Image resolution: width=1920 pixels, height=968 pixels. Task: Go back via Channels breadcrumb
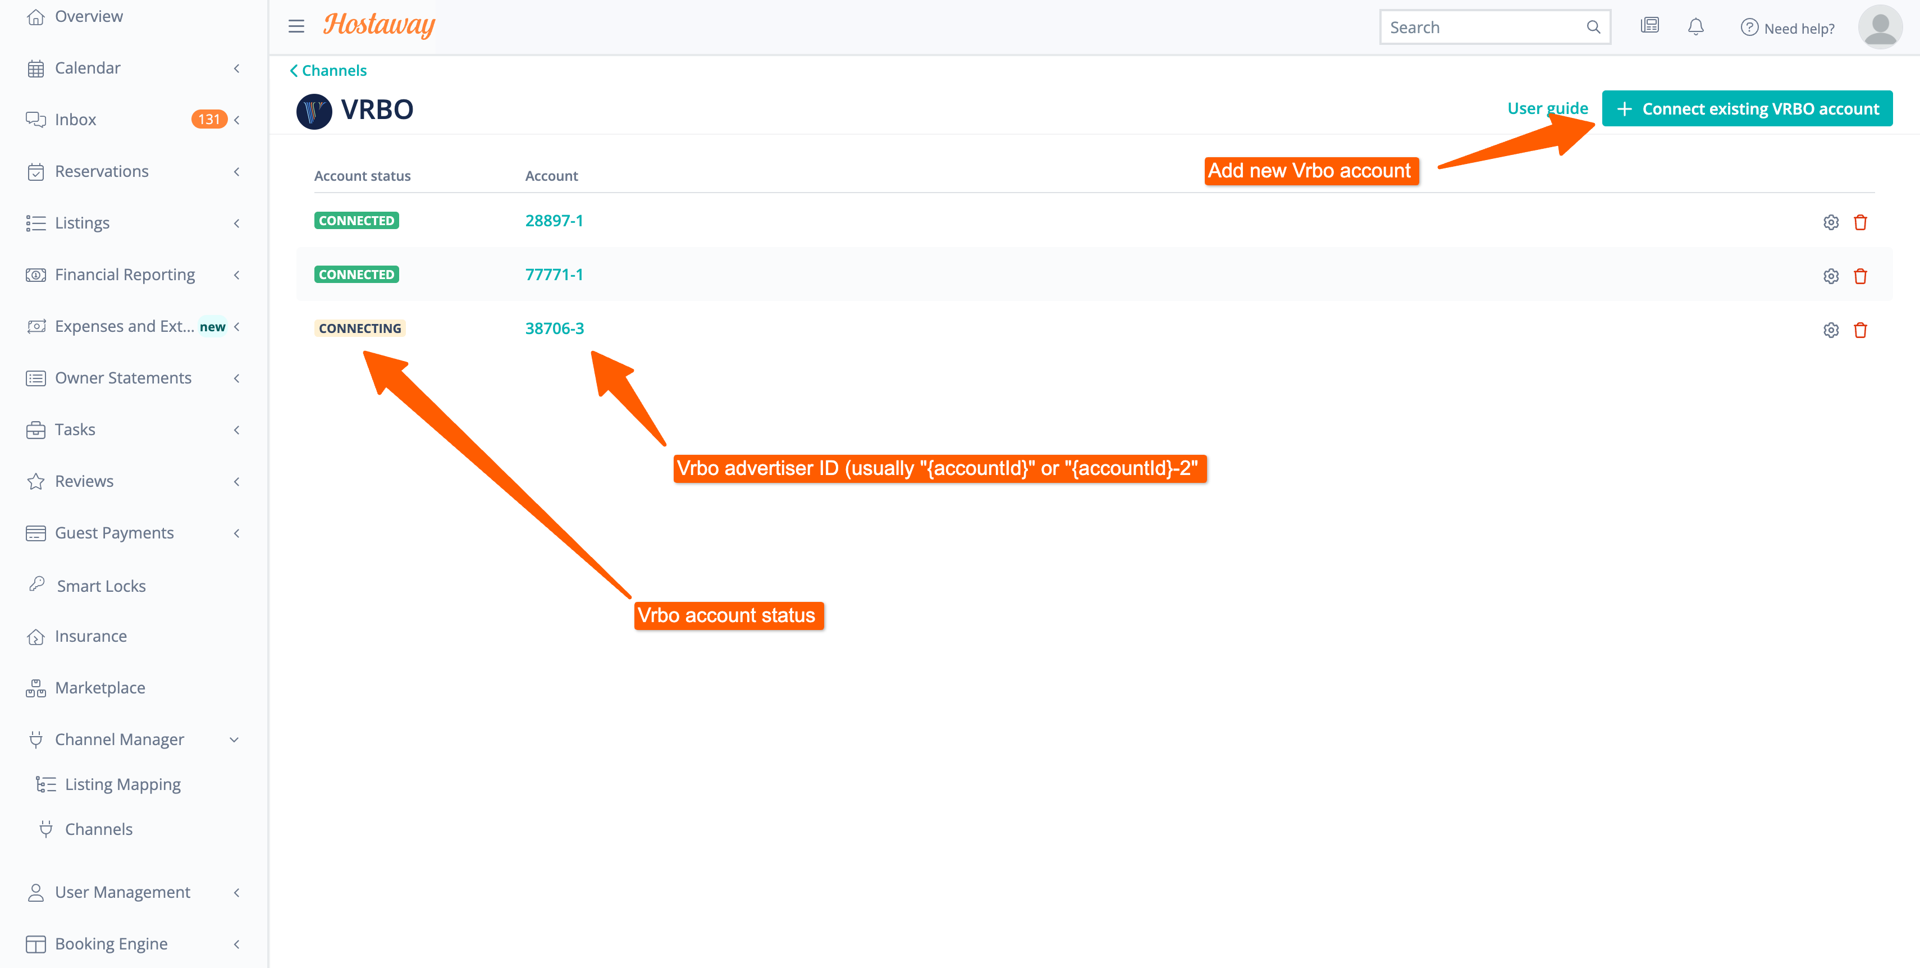(x=328, y=70)
